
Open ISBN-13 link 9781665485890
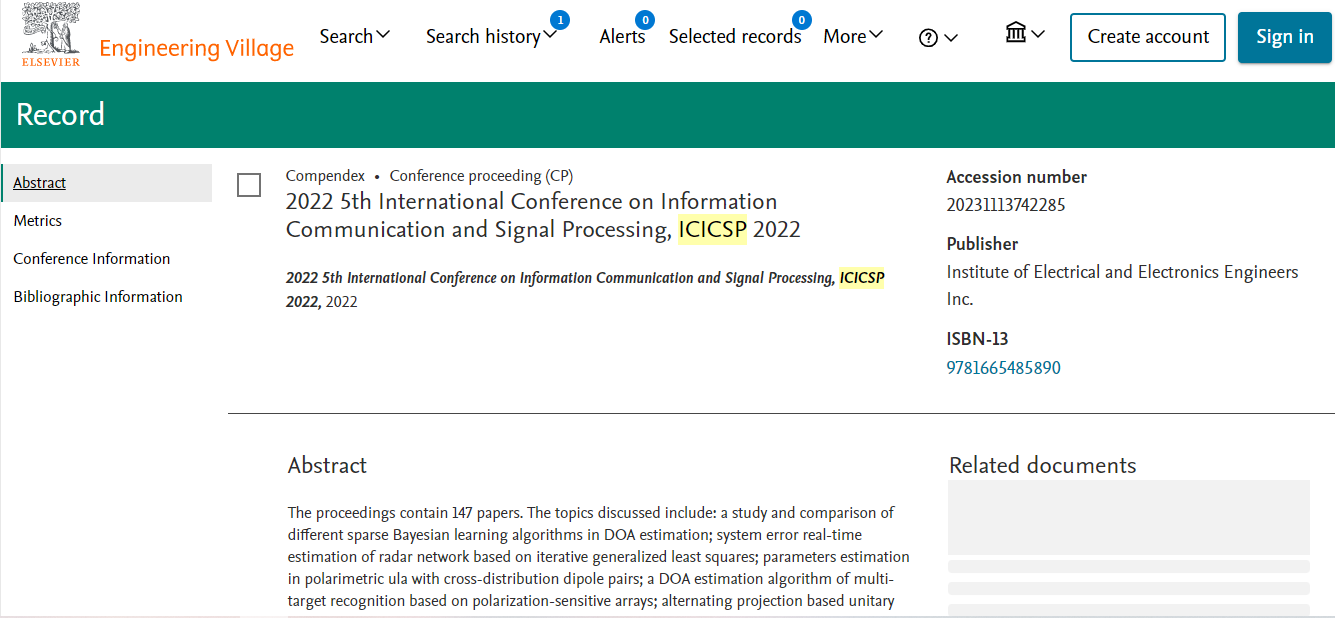pyautogui.click(x=1003, y=368)
